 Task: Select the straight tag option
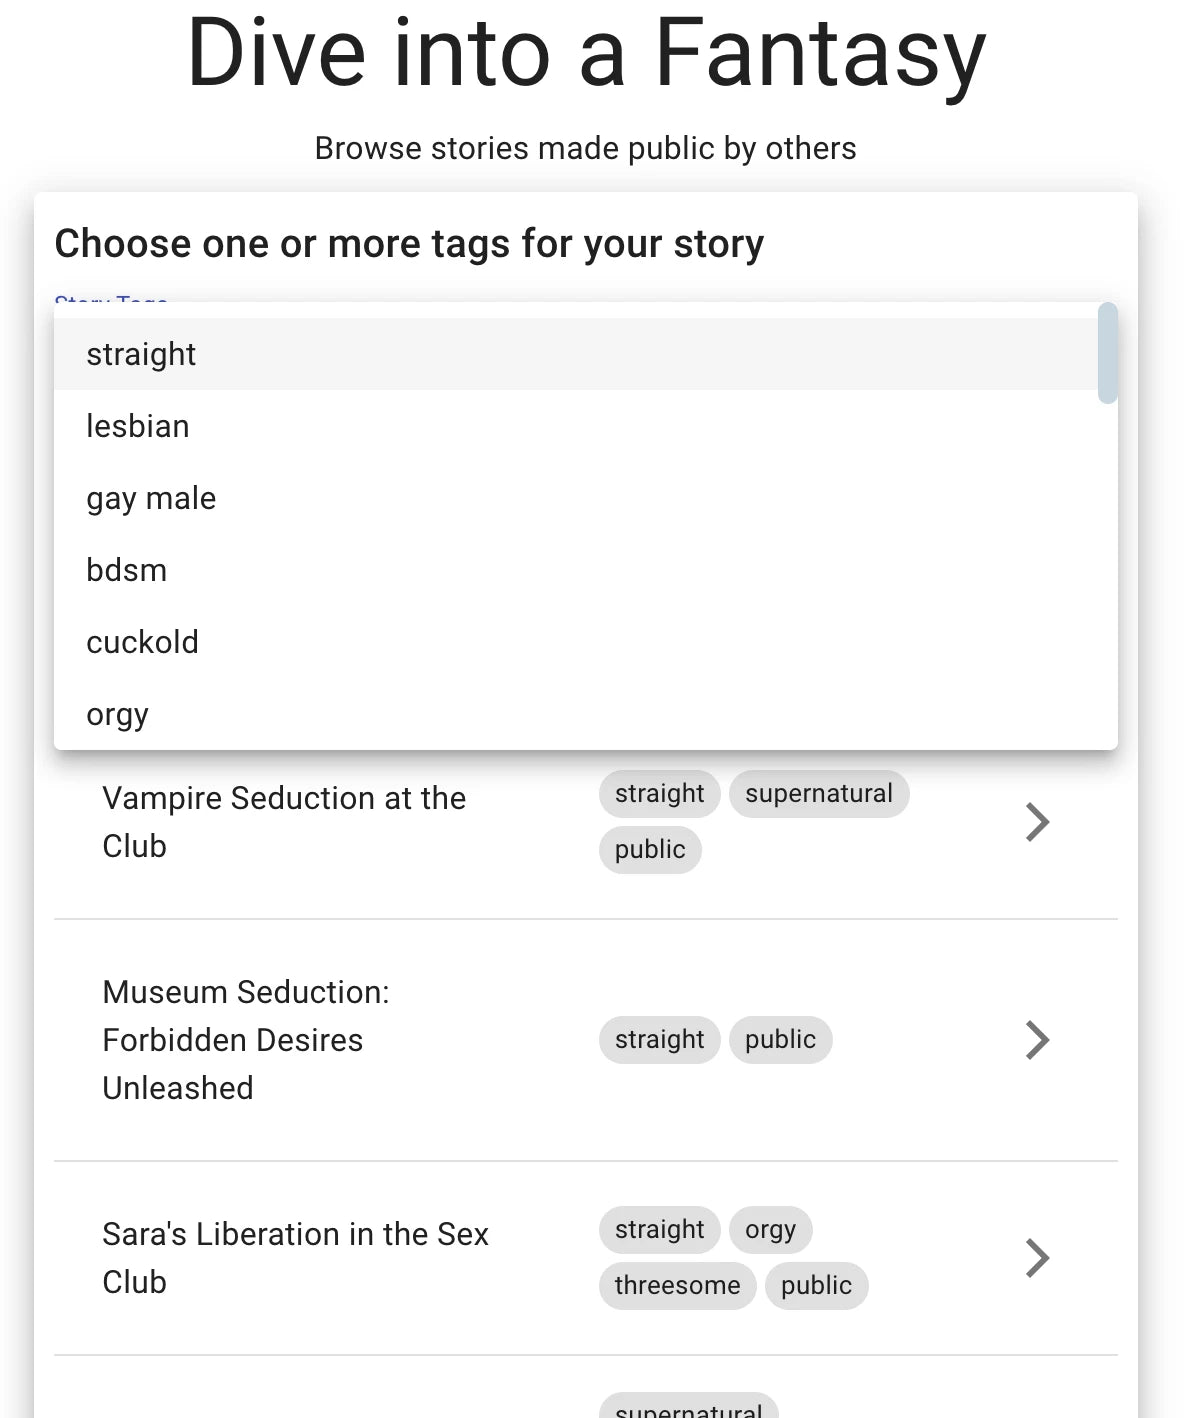click(141, 354)
